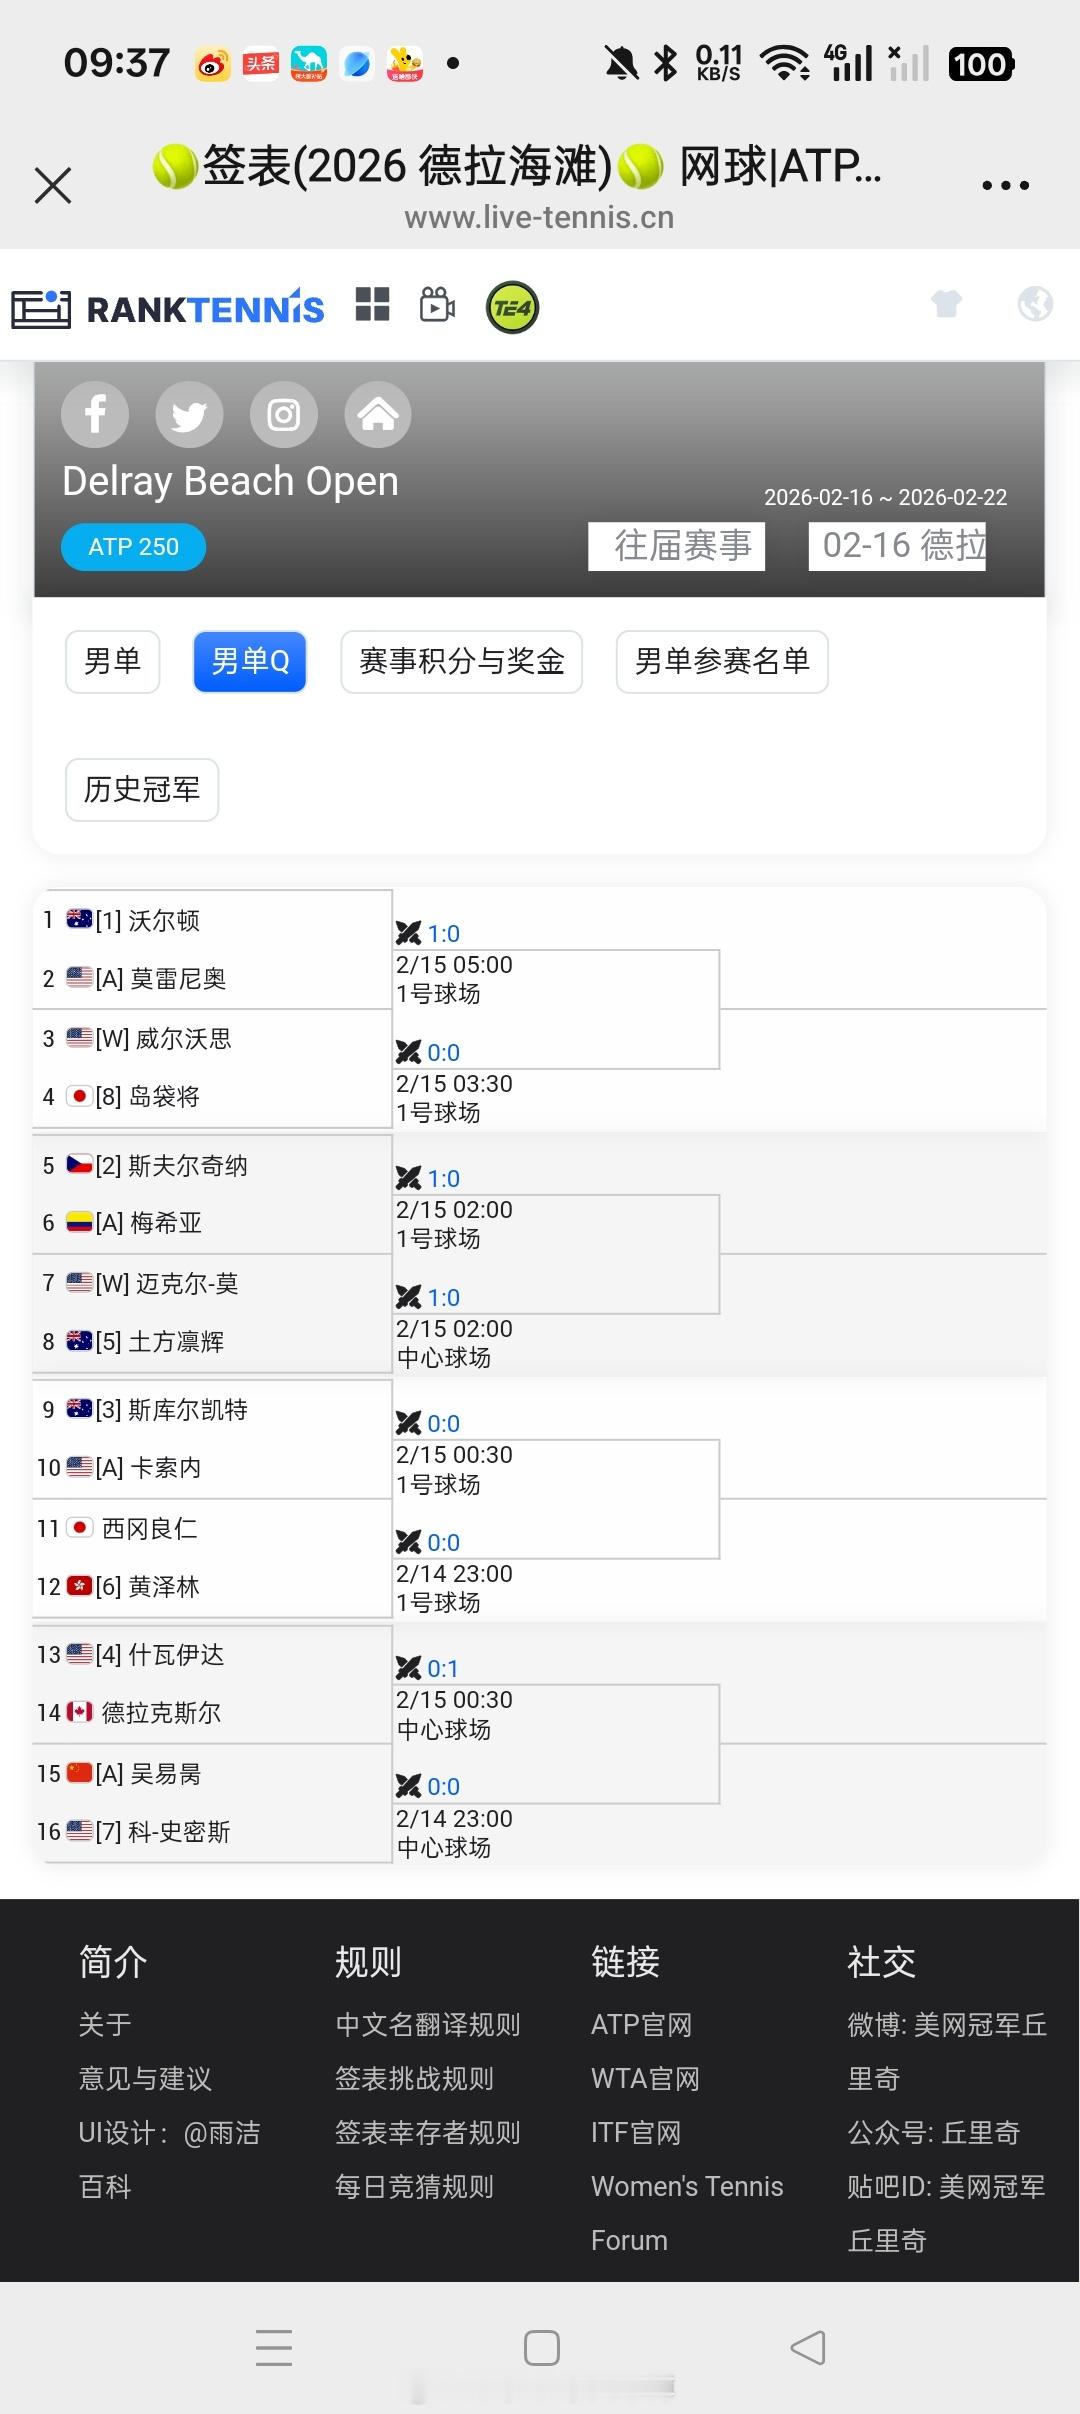Click the tournament home icon next to Instagram
This screenshot has width=1080, height=2414.
click(377, 414)
